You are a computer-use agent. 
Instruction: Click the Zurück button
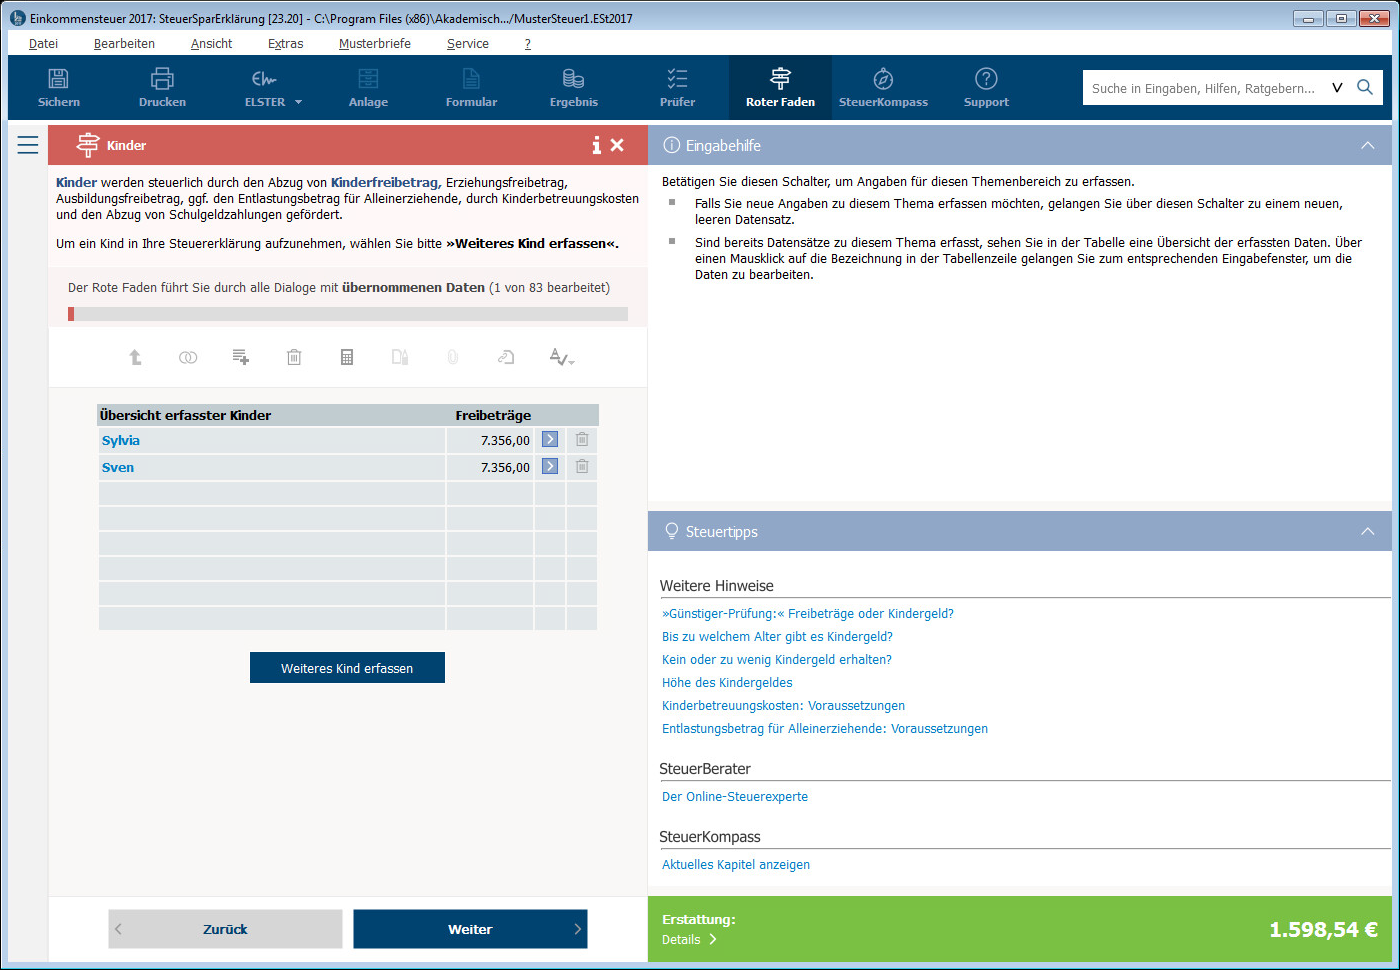225,929
